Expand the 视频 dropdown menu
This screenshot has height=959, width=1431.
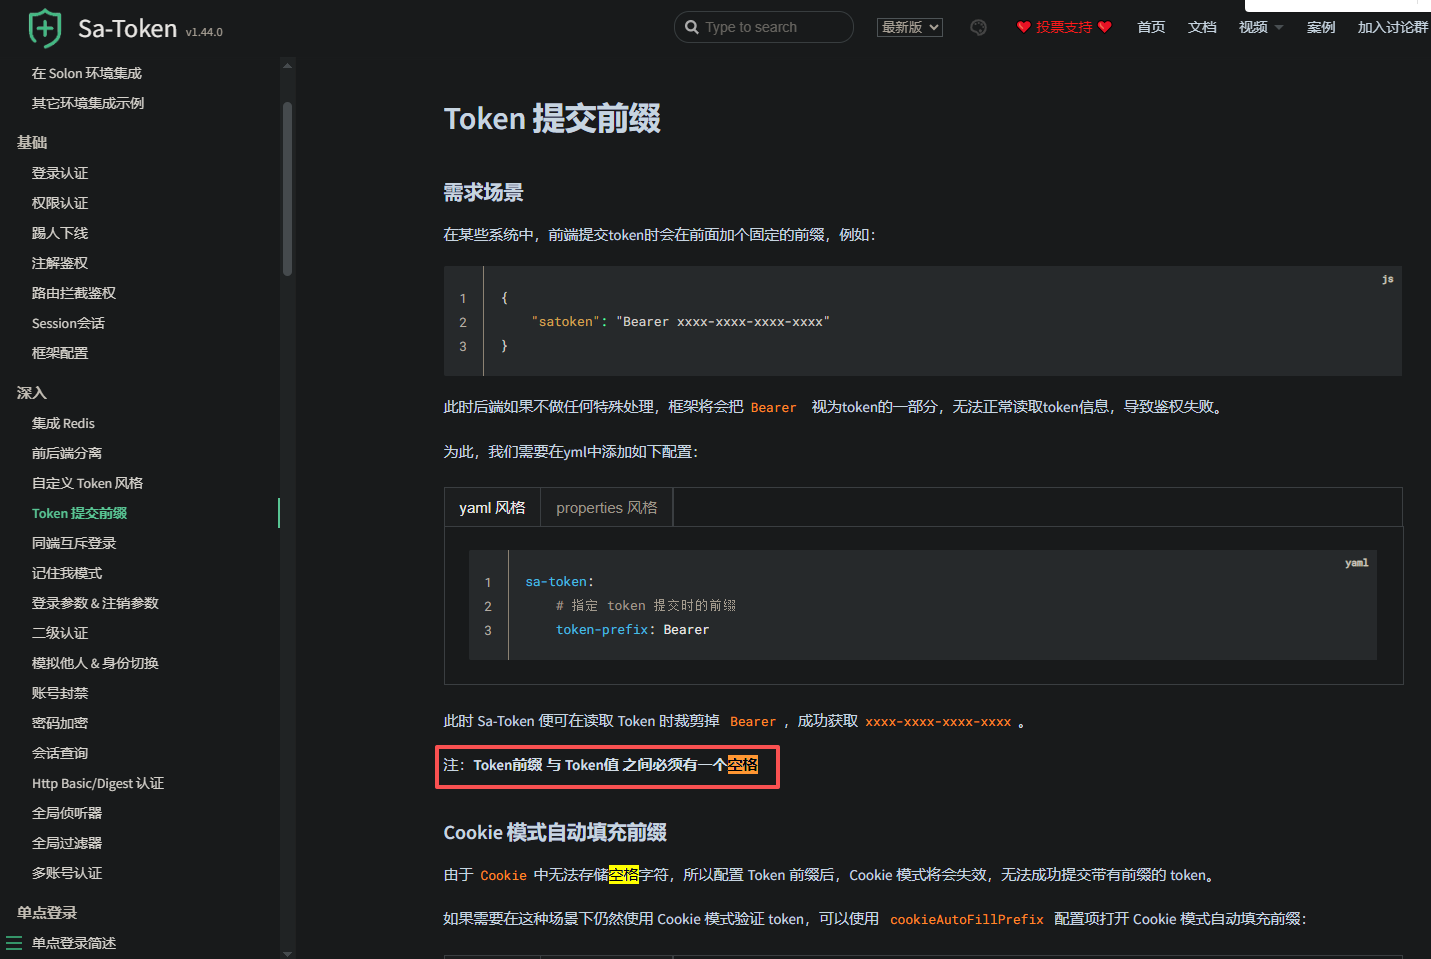pos(1260,27)
